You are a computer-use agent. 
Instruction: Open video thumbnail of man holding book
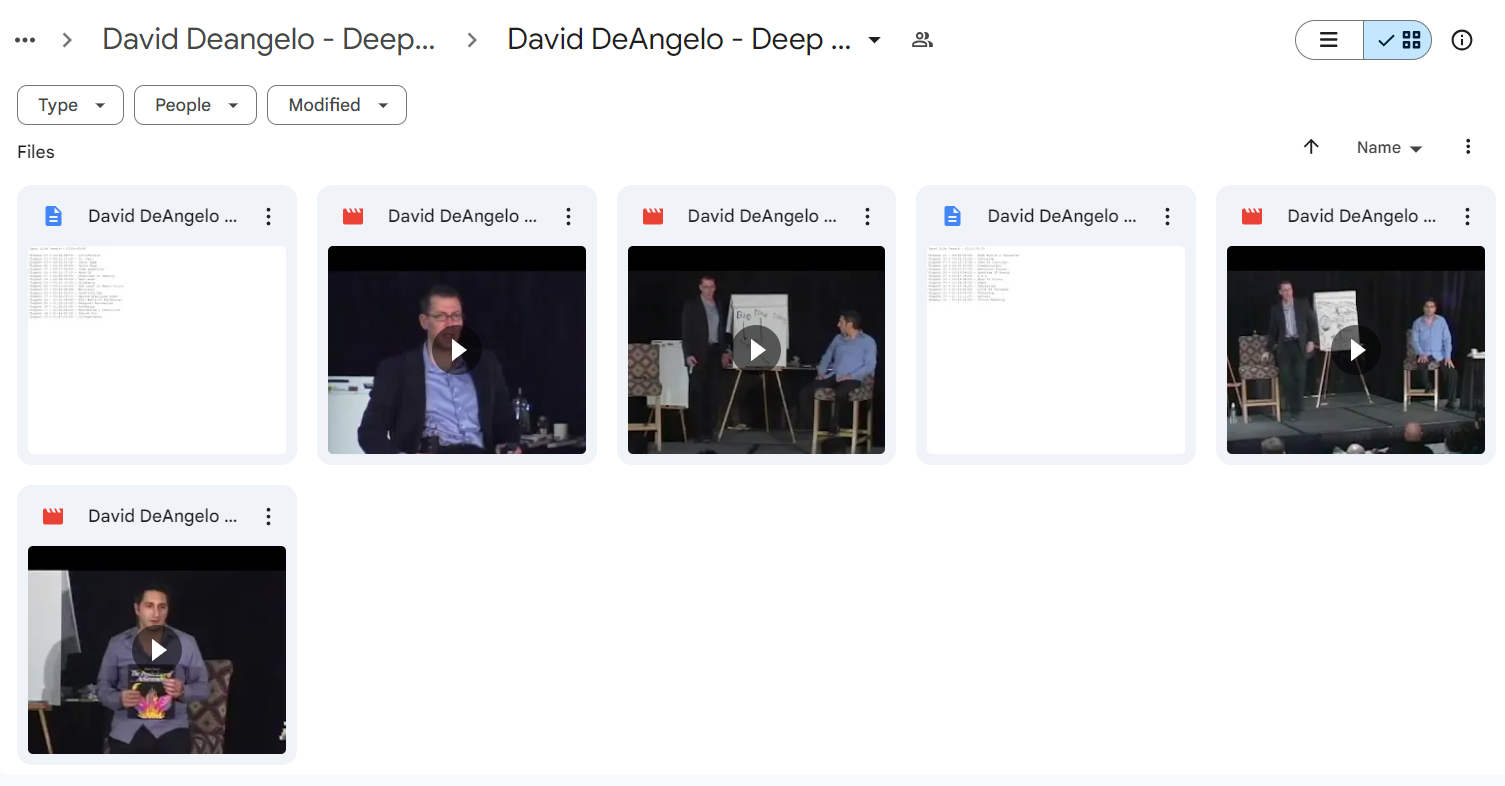[x=157, y=650]
